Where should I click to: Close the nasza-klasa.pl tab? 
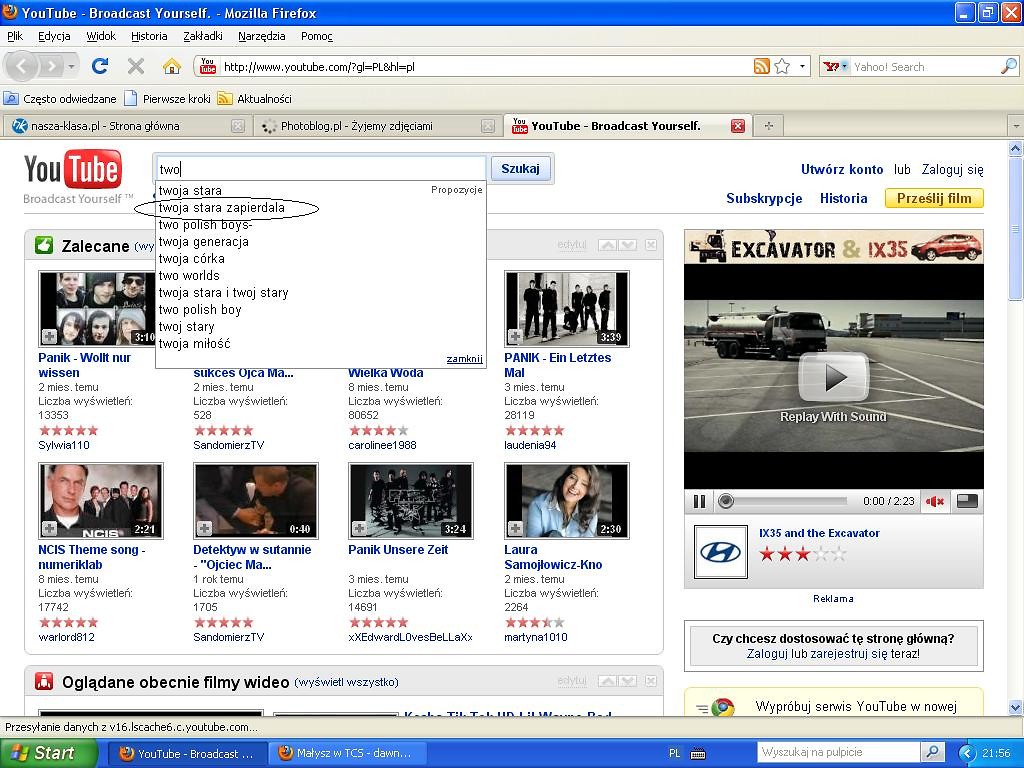[238, 126]
